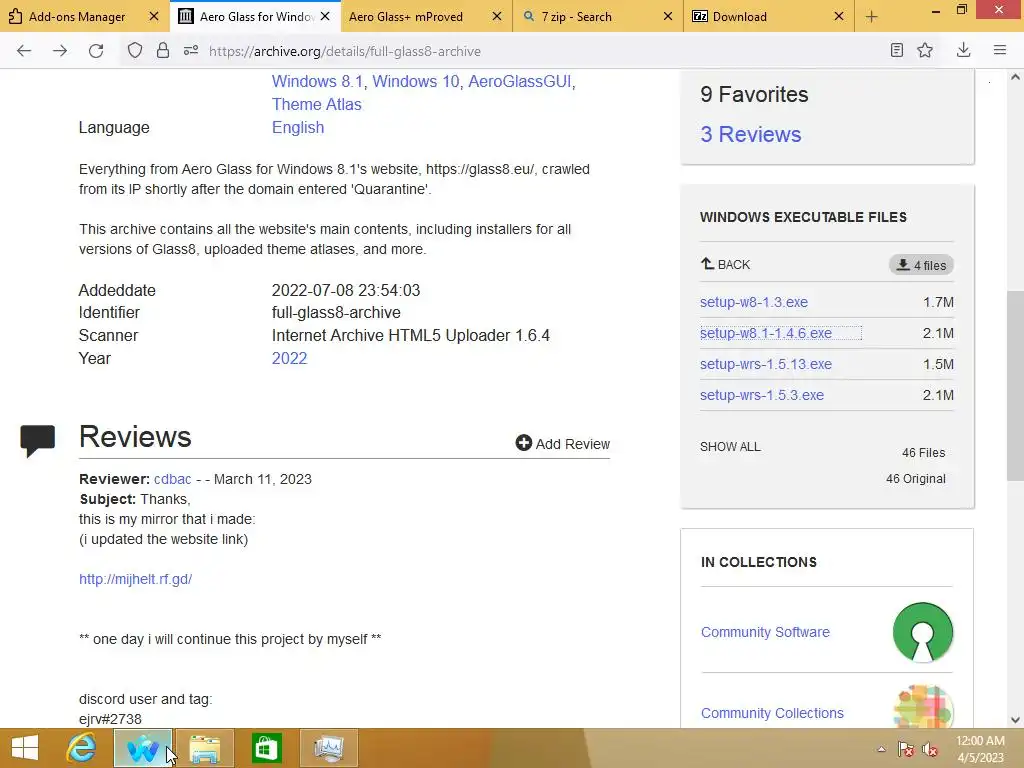Image resolution: width=1024 pixels, height=768 pixels.
Task: Go back using the browser back arrow
Action: (24, 51)
